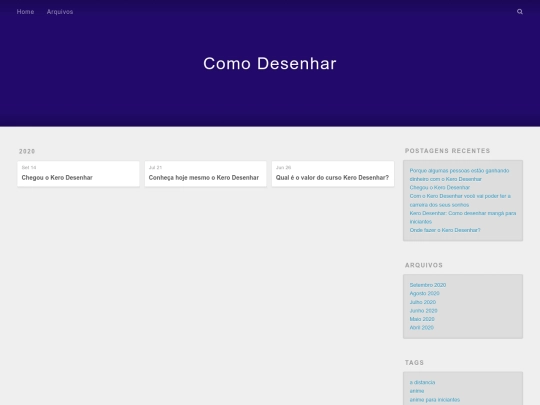Open Qual é o valor do curso post
Image resolution: width=540 pixels, height=405 pixels.
tap(333, 174)
